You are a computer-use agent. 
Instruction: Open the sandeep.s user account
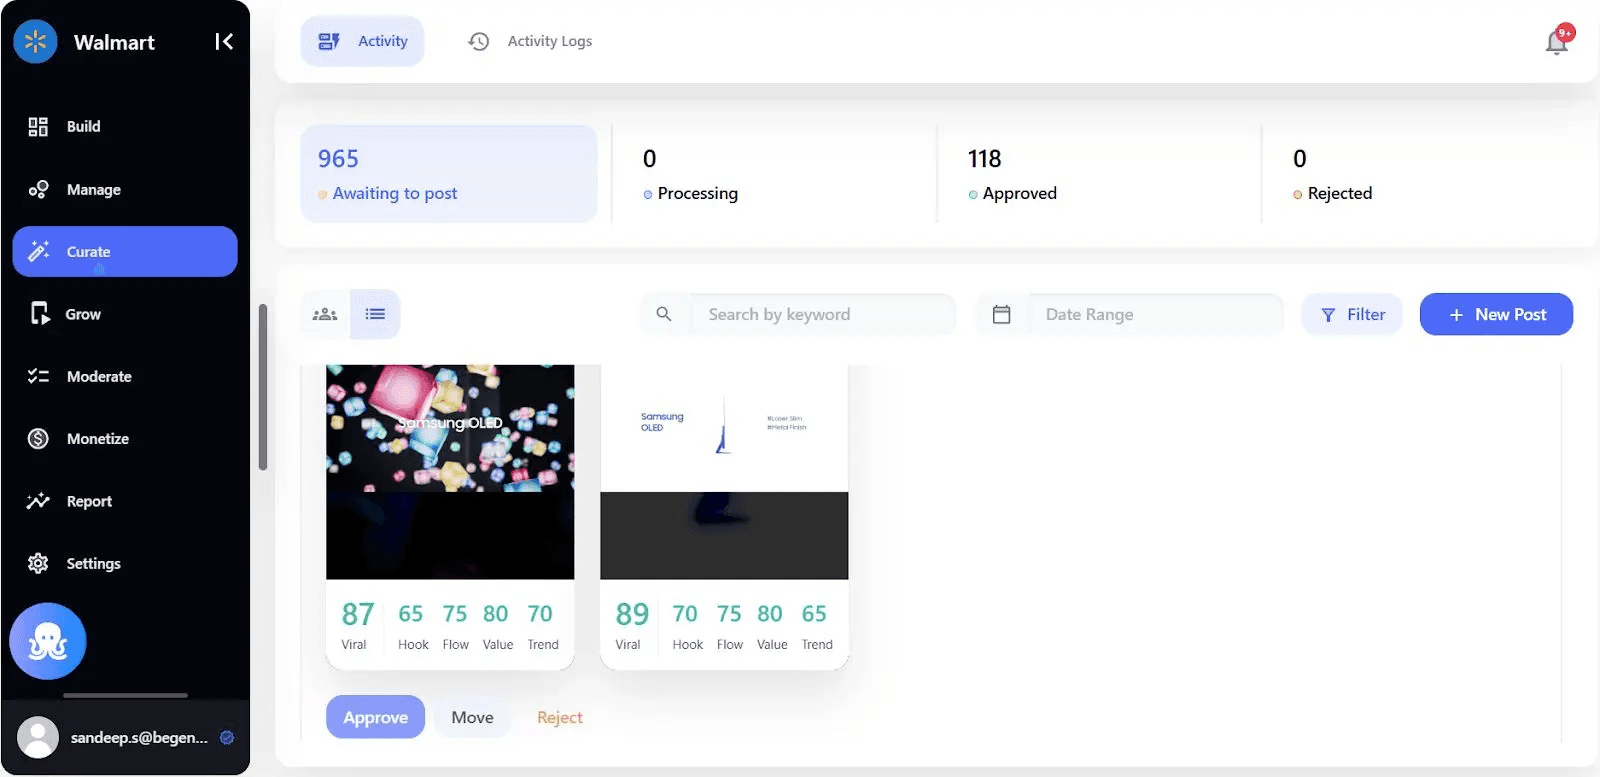coord(125,738)
